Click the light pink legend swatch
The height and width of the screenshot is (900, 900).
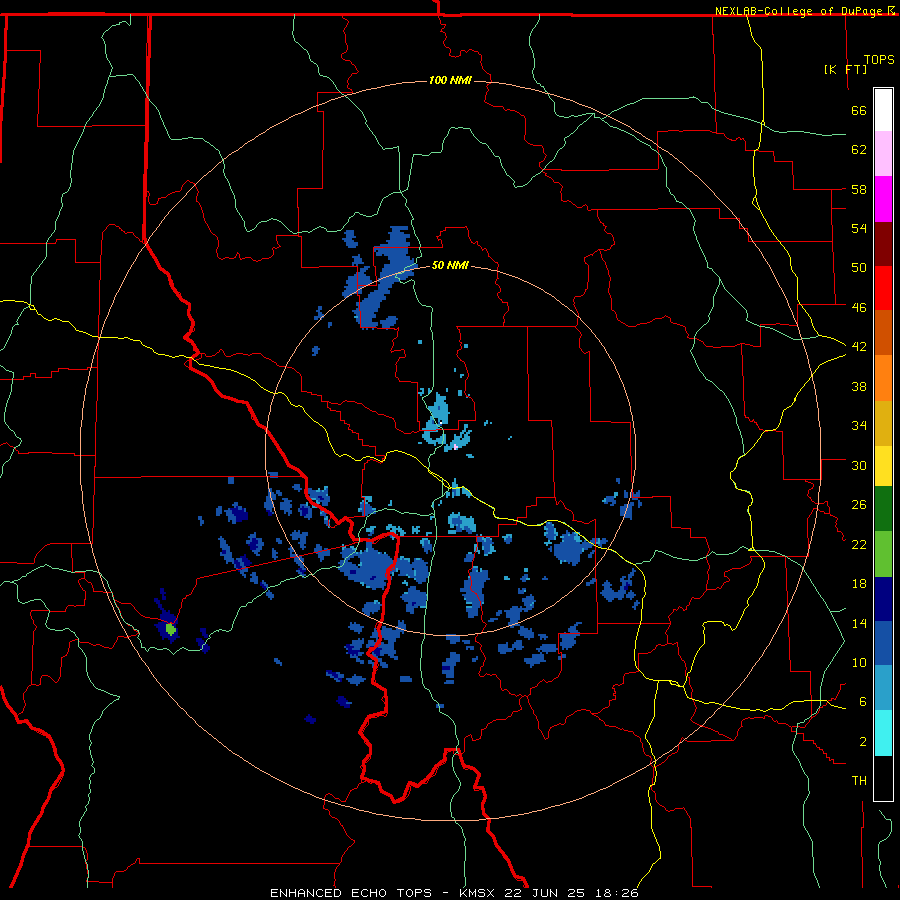pyautogui.click(x=883, y=153)
